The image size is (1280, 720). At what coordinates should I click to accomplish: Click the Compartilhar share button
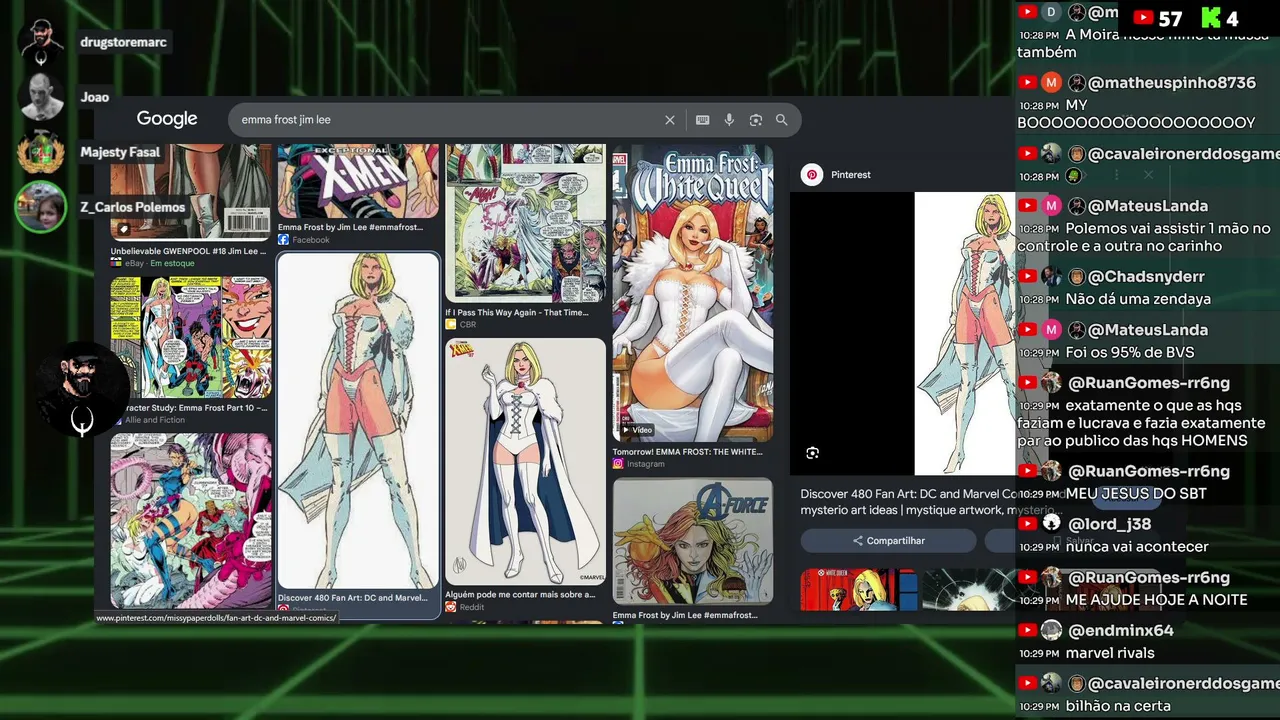888,541
